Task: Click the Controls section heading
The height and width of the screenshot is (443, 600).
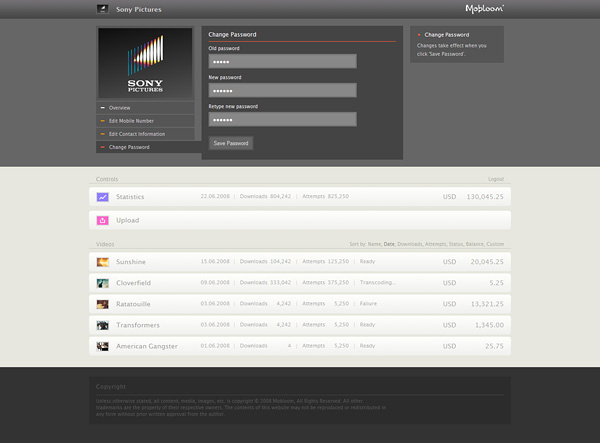Action: (x=107, y=179)
